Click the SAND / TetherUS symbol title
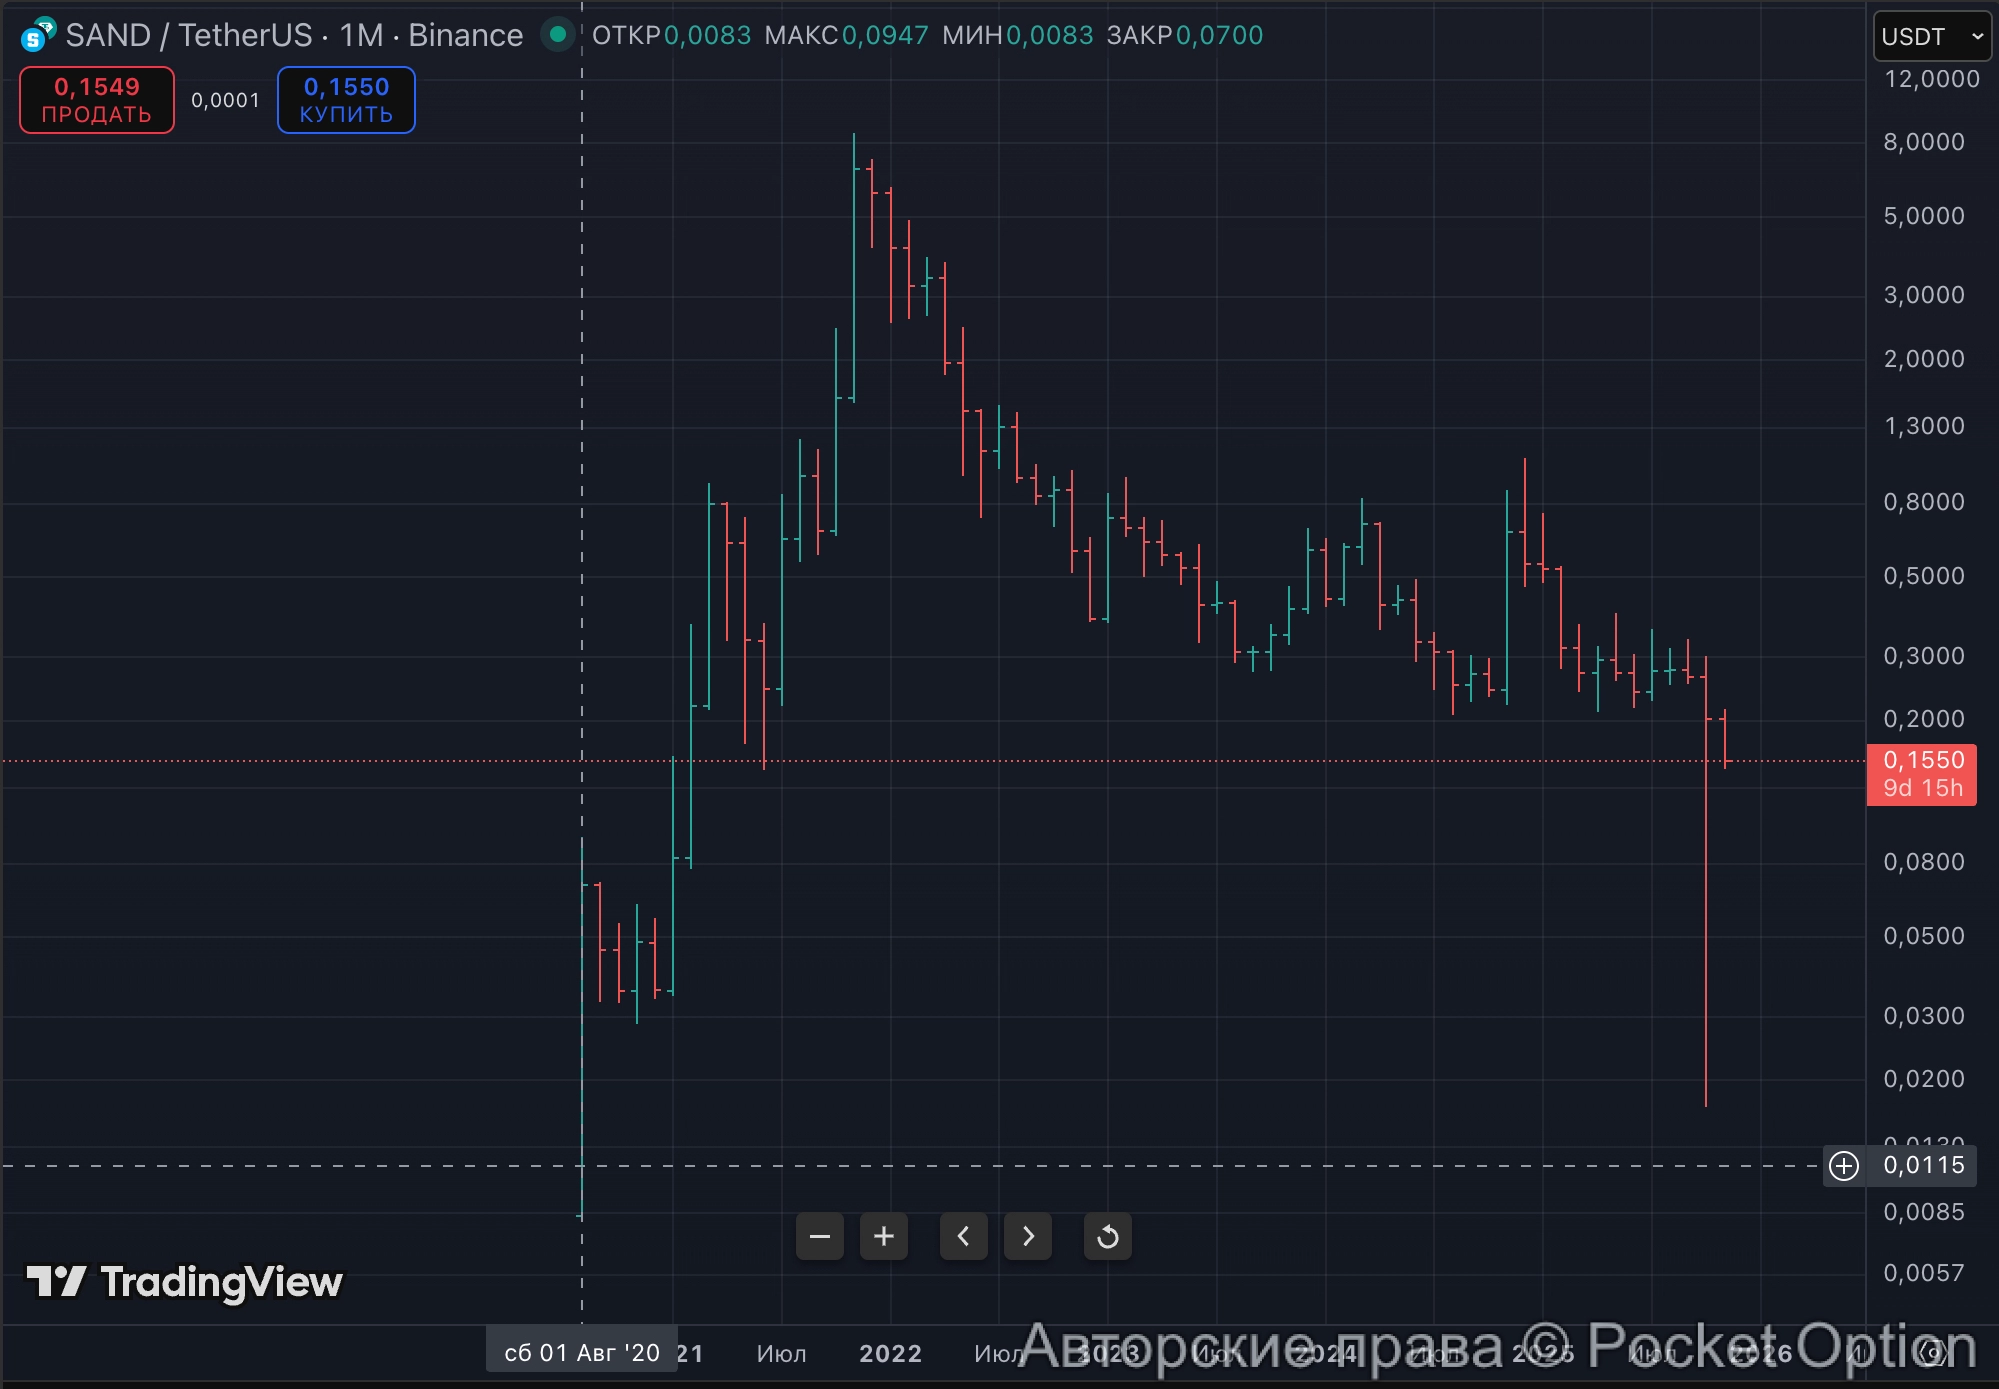The height and width of the screenshot is (1389, 1999). 189,36
